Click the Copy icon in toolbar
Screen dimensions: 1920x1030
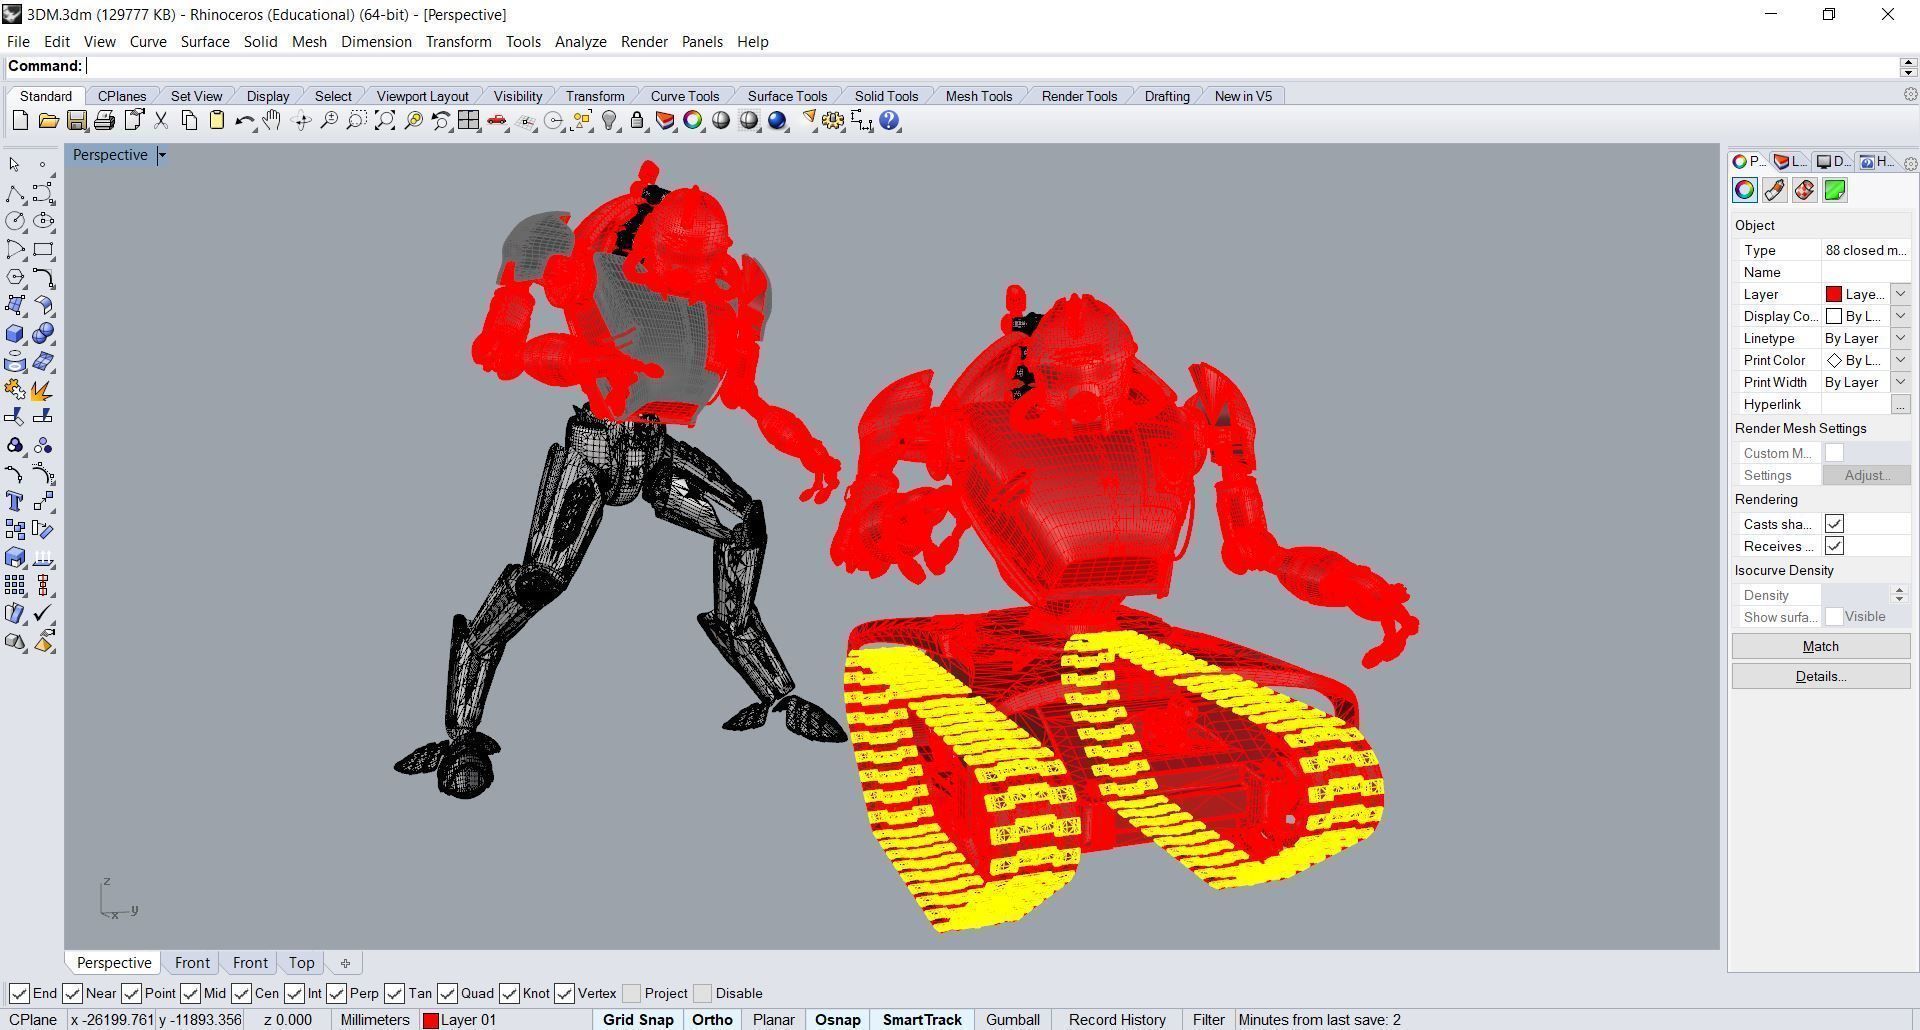point(189,121)
